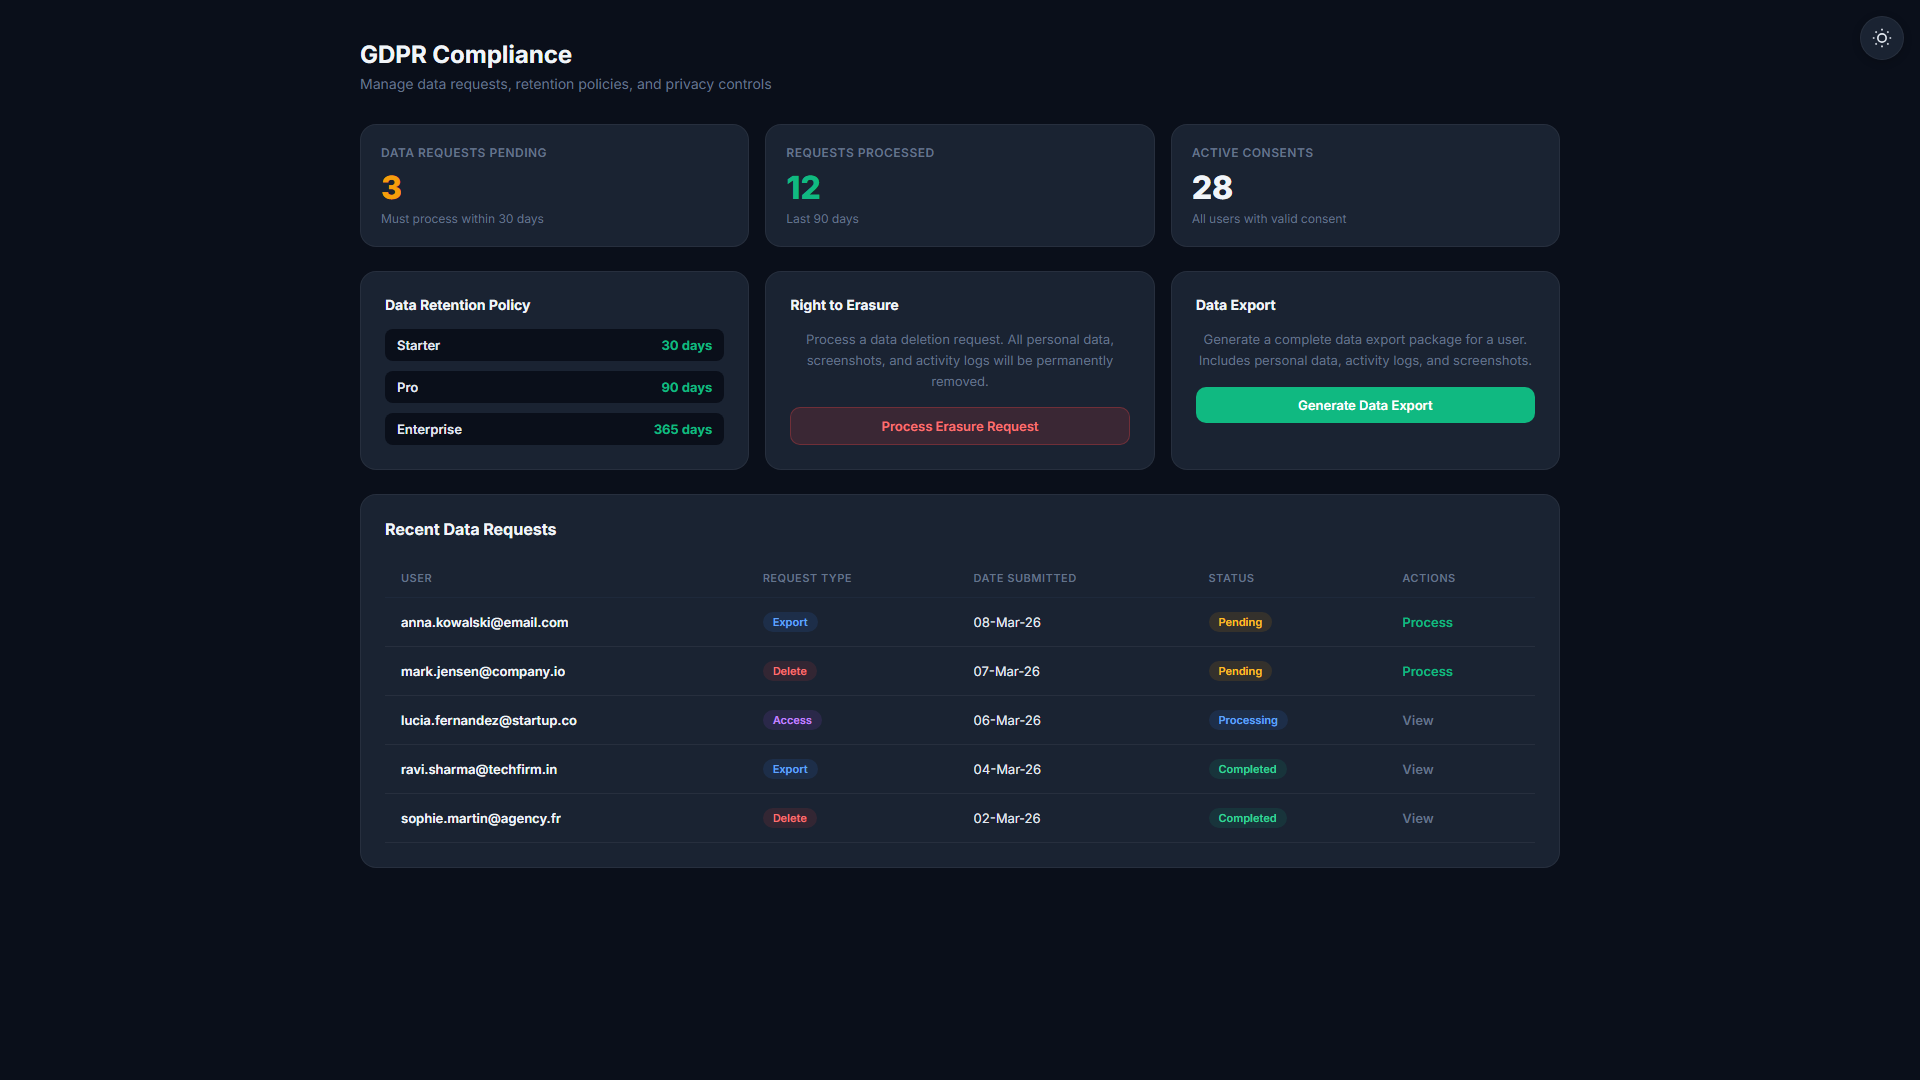
Task: Select the Enterprise retention policy row
Action: pos(554,429)
